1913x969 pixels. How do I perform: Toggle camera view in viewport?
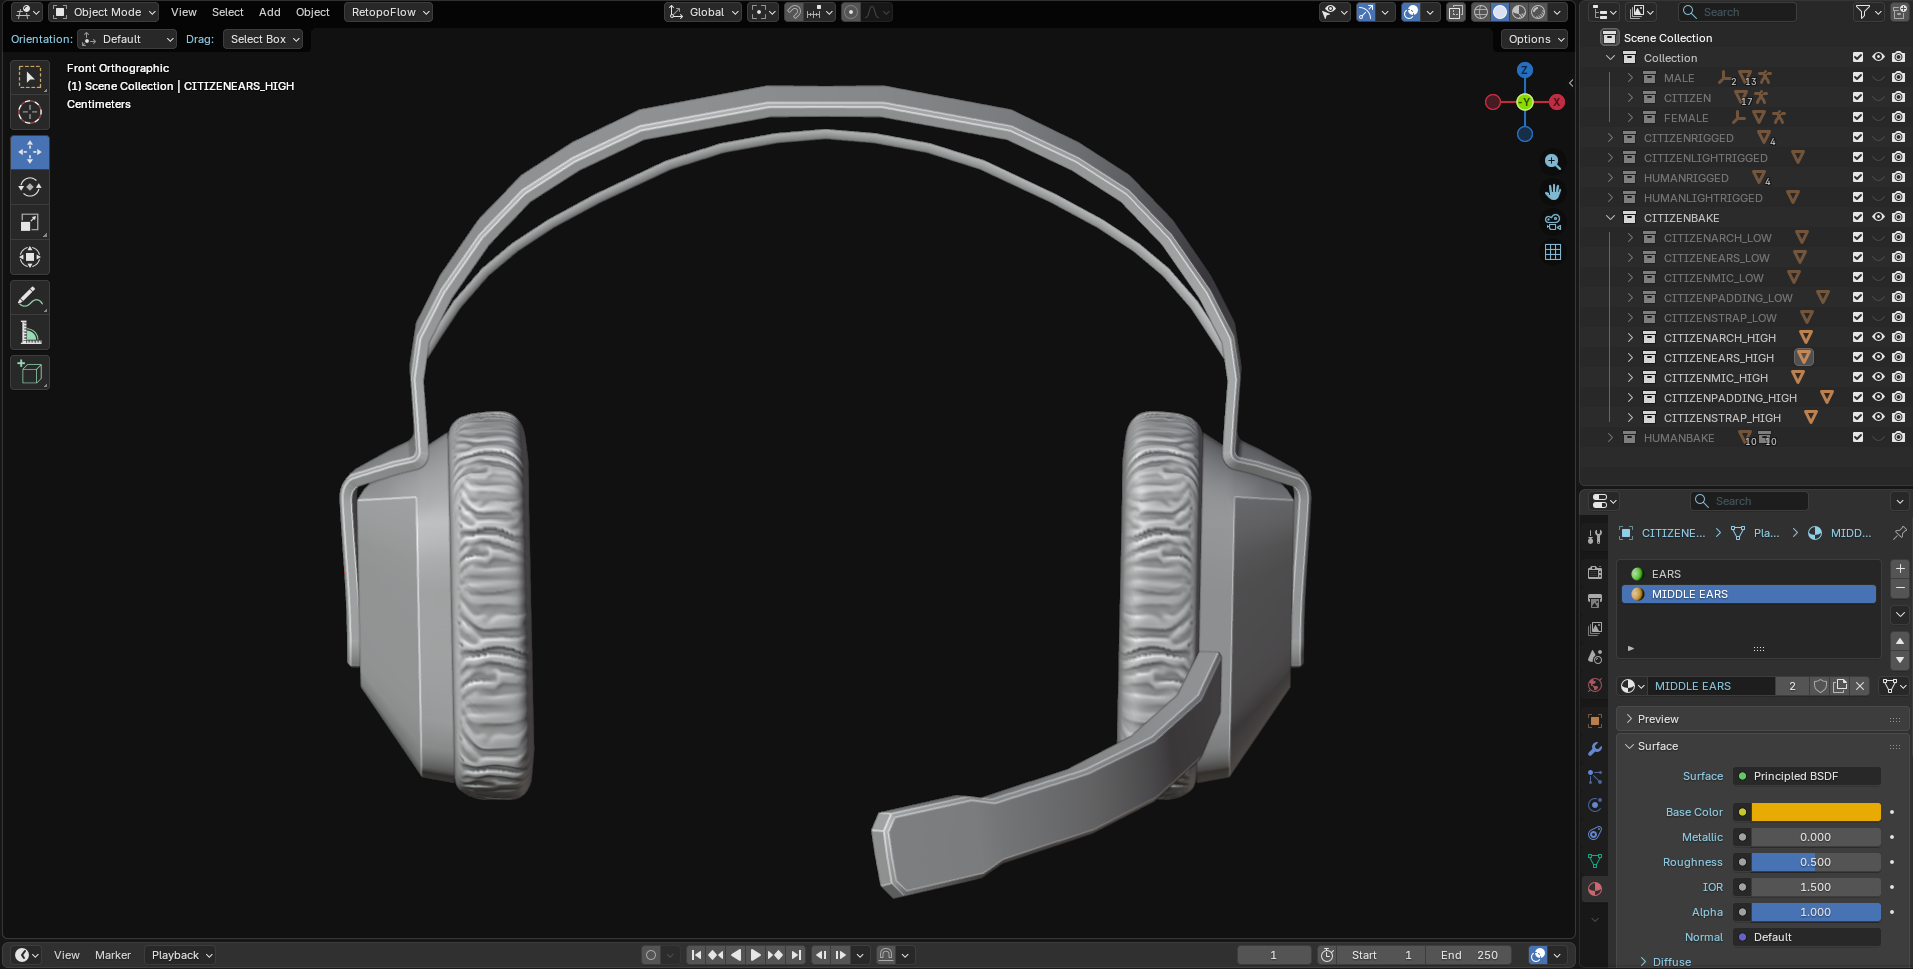pyautogui.click(x=1552, y=222)
